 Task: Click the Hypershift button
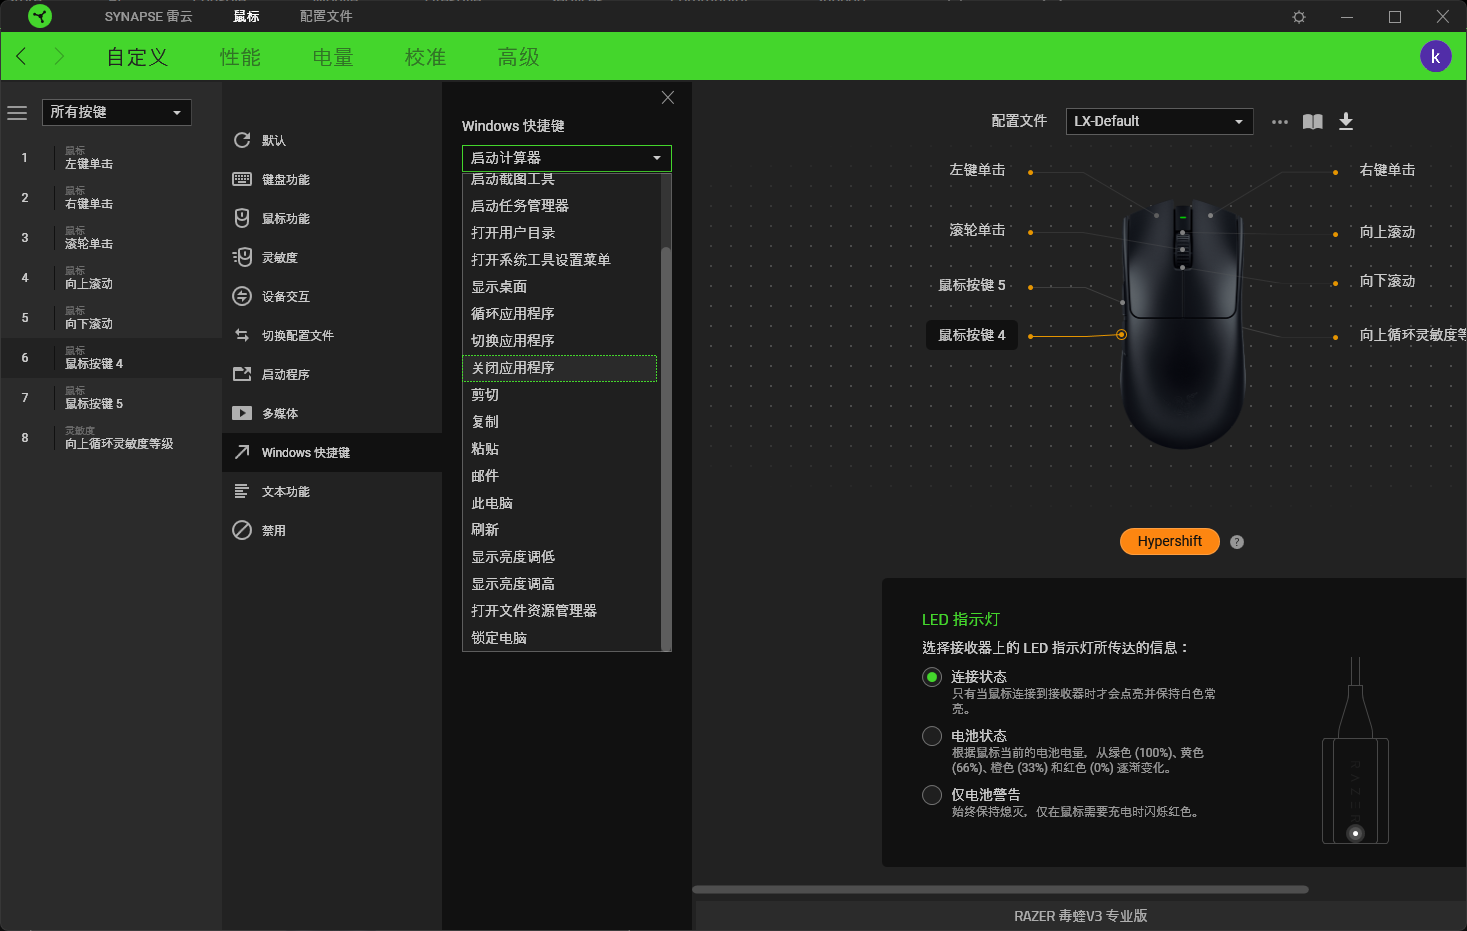click(1170, 541)
